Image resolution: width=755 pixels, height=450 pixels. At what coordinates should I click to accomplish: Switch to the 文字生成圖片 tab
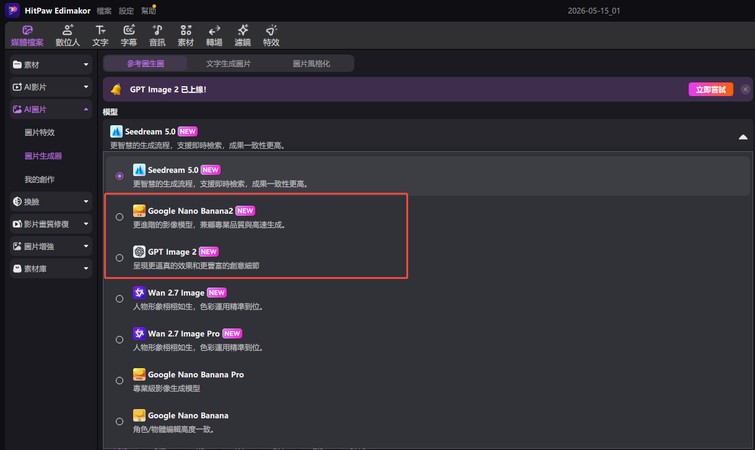click(228, 64)
